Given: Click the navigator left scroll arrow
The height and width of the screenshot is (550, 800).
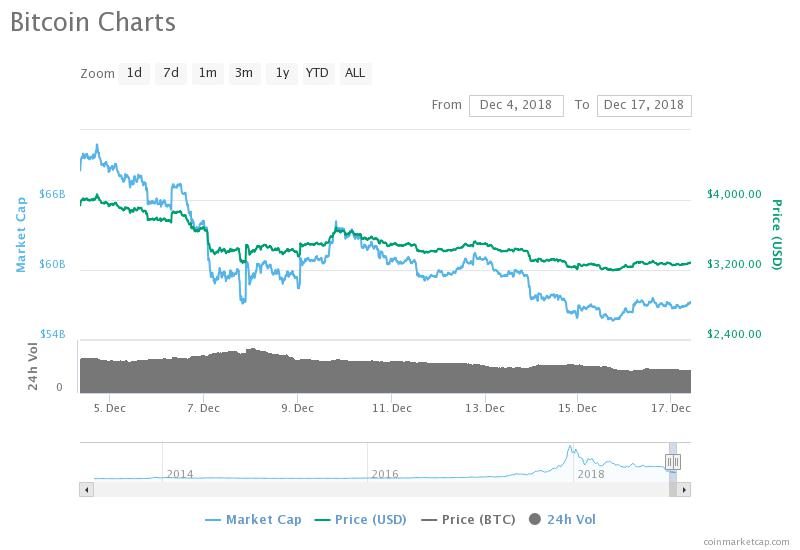Looking at the screenshot, I should pos(87,490).
